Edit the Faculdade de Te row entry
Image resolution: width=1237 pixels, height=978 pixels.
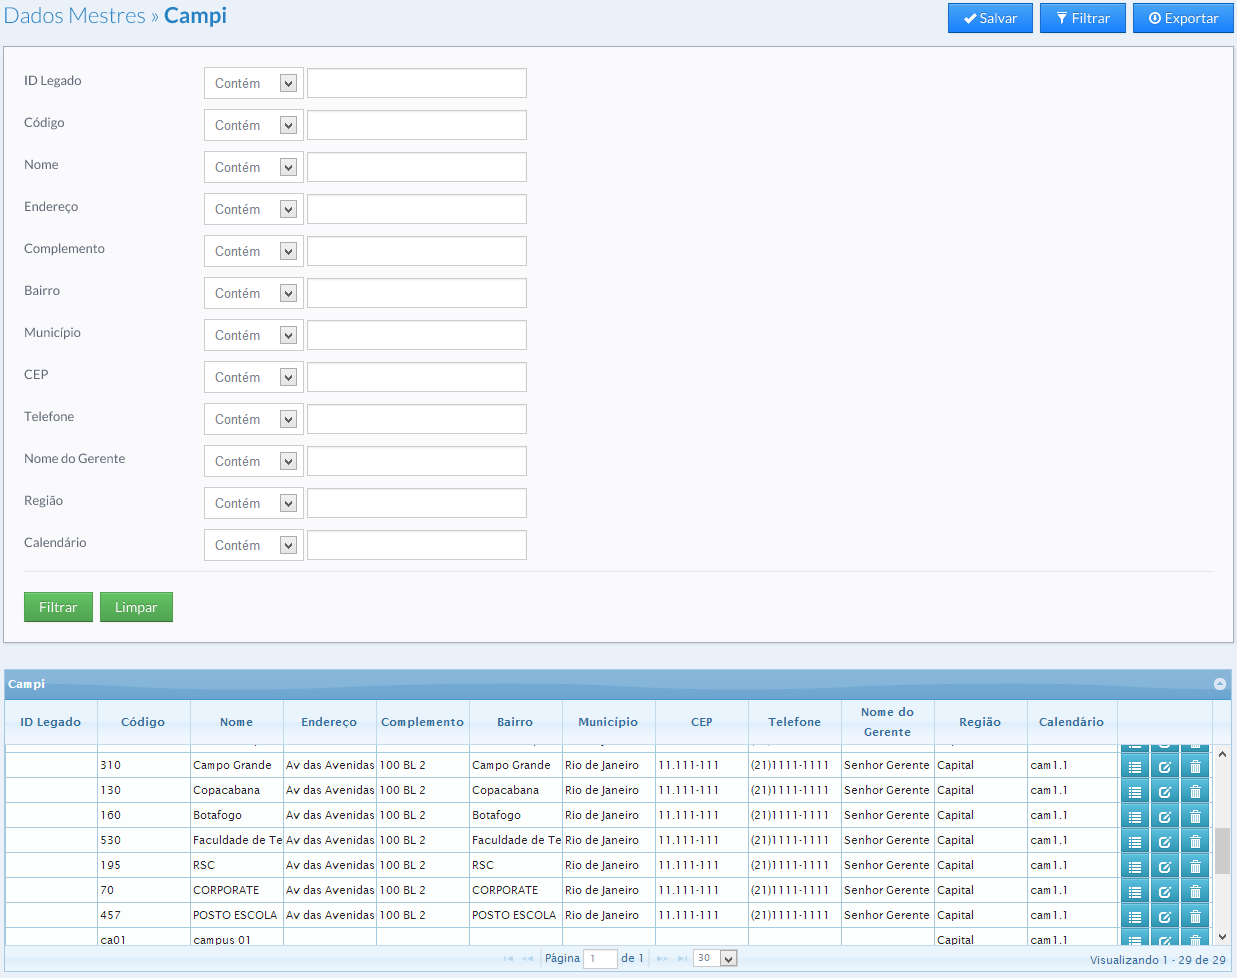(x=1164, y=842)
